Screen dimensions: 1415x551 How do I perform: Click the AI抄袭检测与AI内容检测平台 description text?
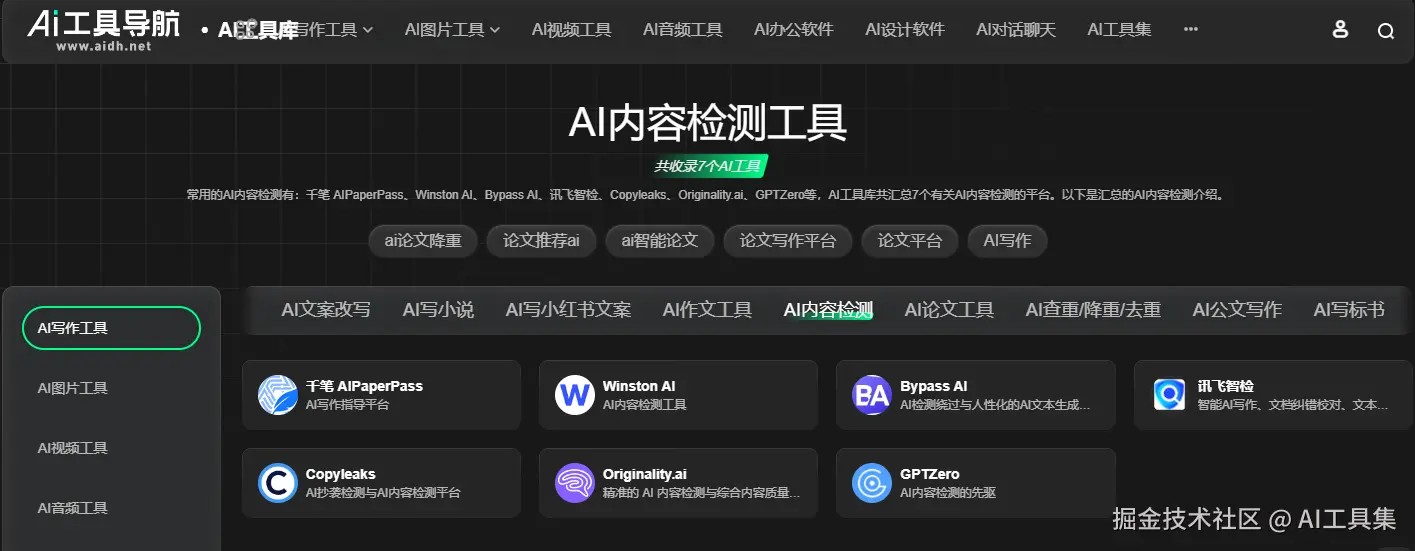point(383,493)
